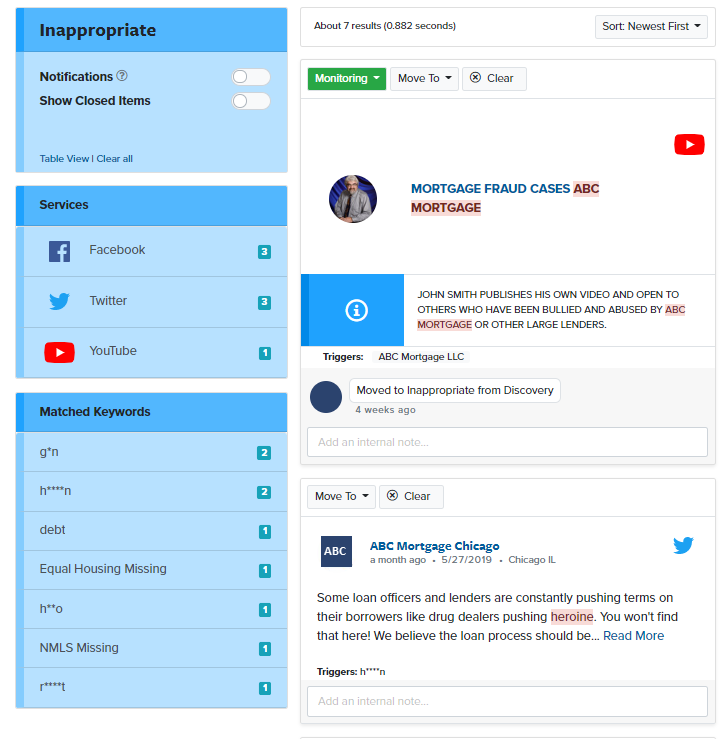Open the video author's profile photo
The width and height of the screenshot is (725, 739).
click(353, 198)
